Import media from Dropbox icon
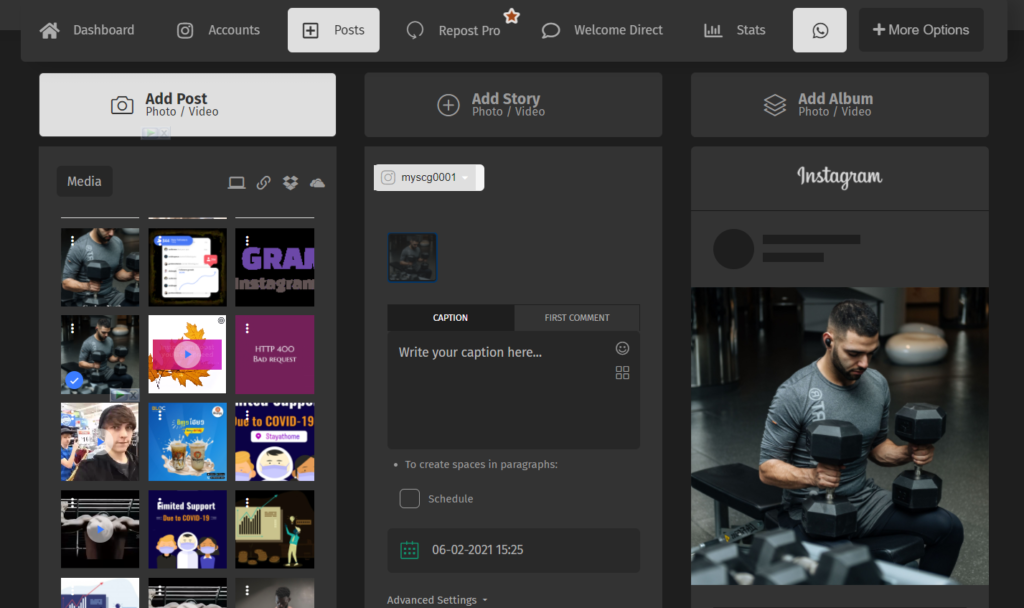Screen dimensions: 1024x608 (290, 183)
